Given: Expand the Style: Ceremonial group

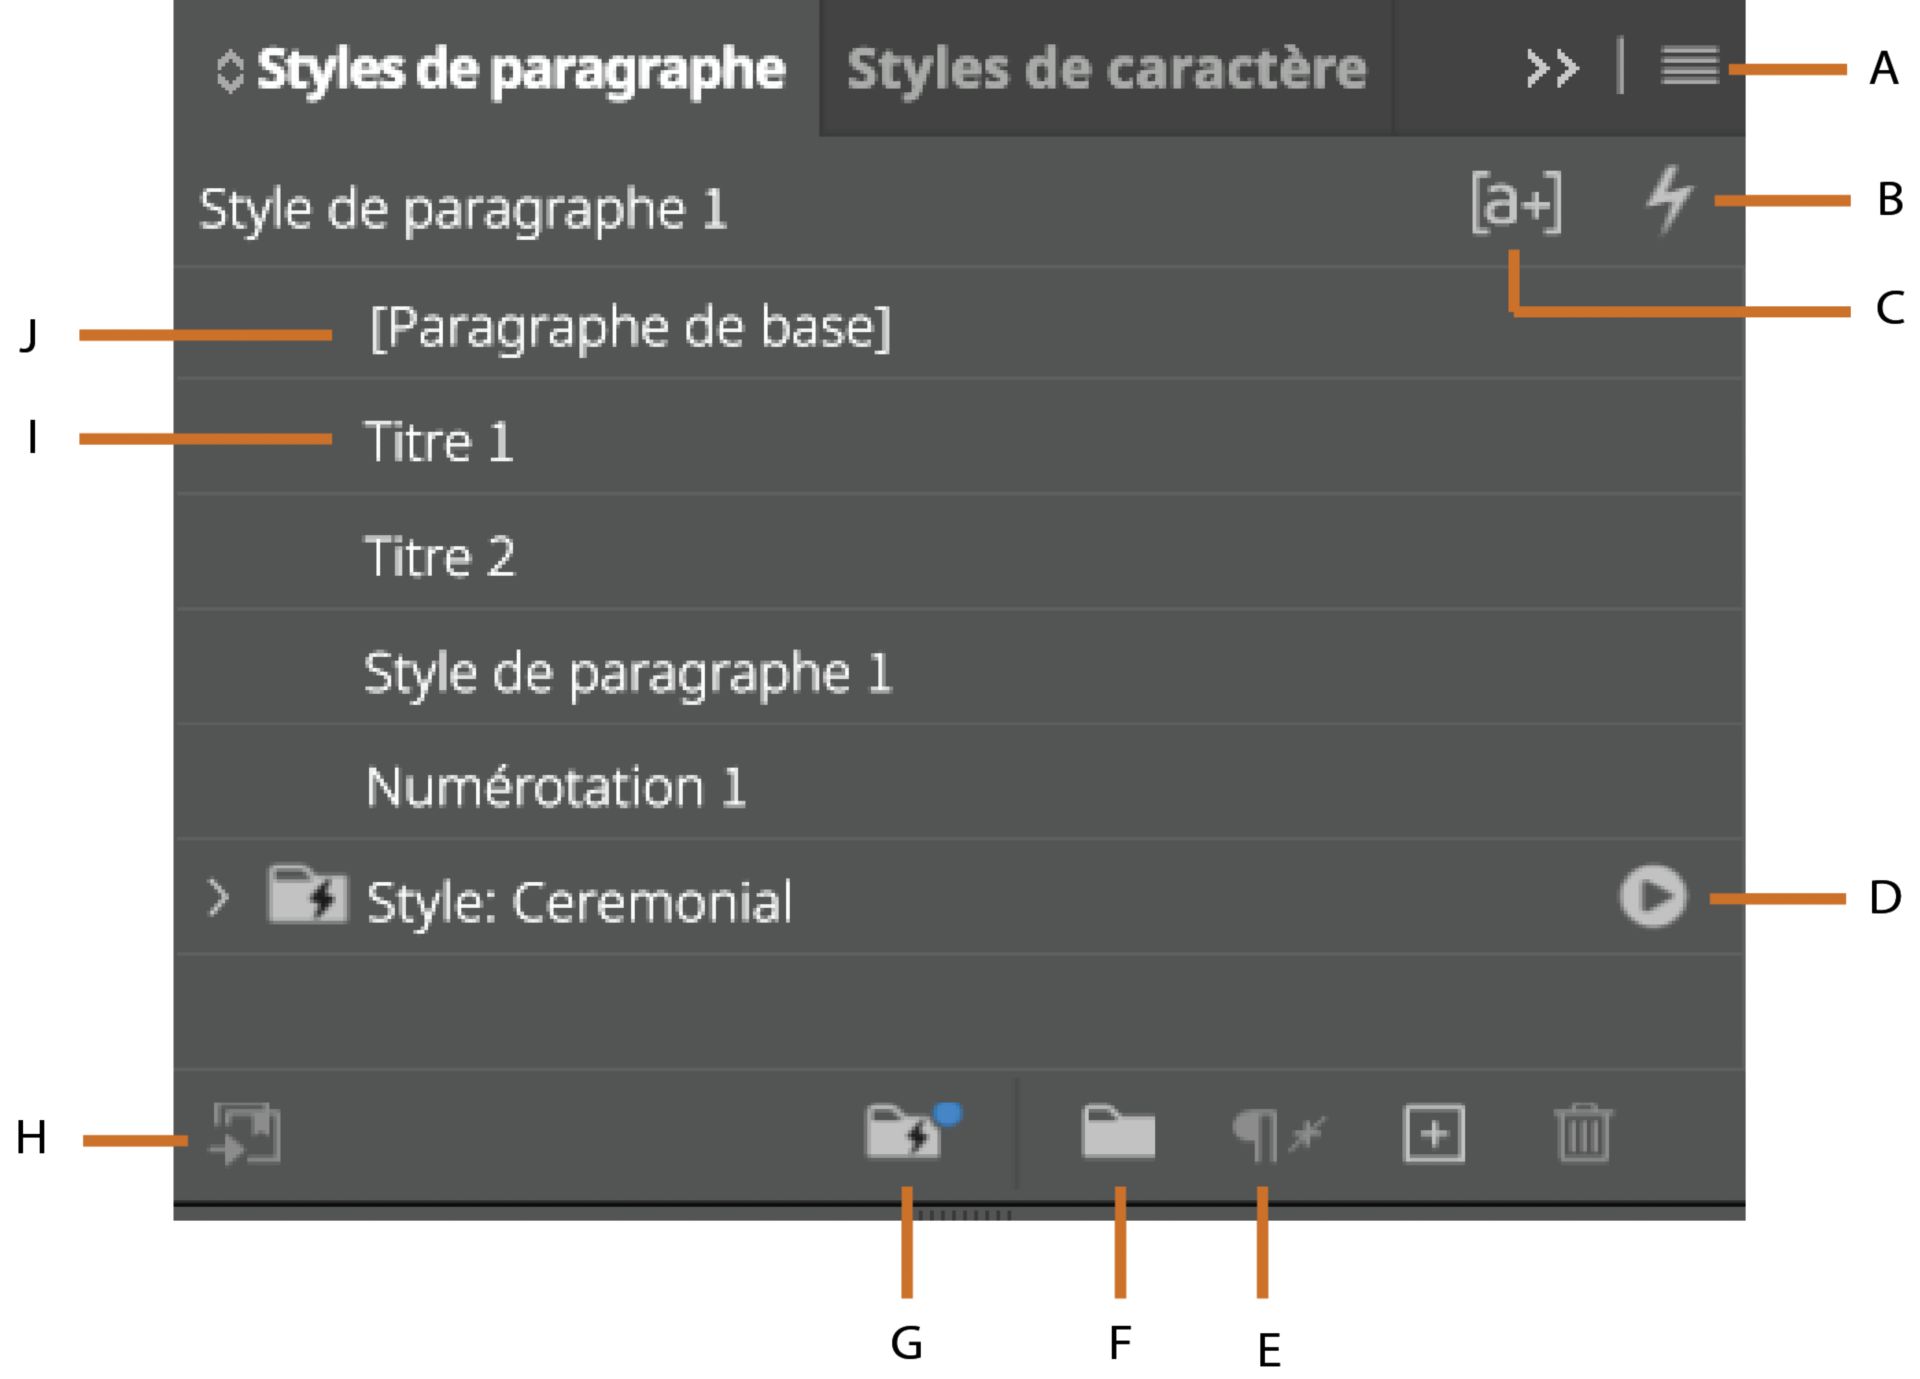Looking at the screenshot, I should [x=219, y=897].
